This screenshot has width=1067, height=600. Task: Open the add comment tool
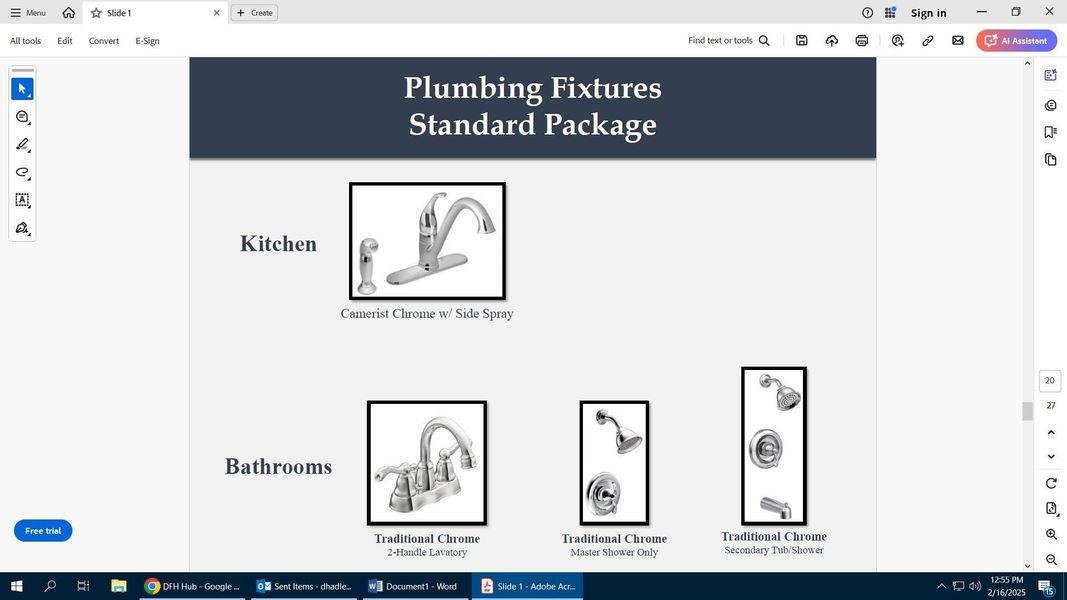tap(22, 117)
